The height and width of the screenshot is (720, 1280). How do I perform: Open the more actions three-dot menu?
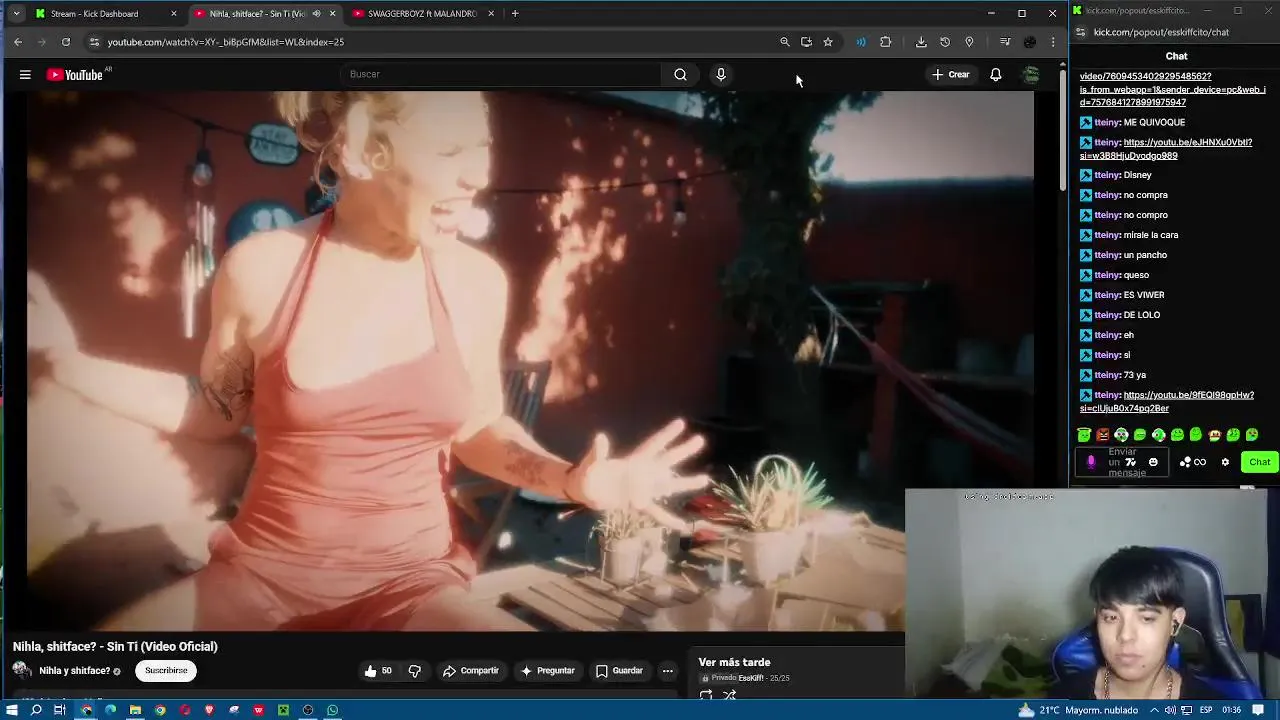(x=667, y=671)
